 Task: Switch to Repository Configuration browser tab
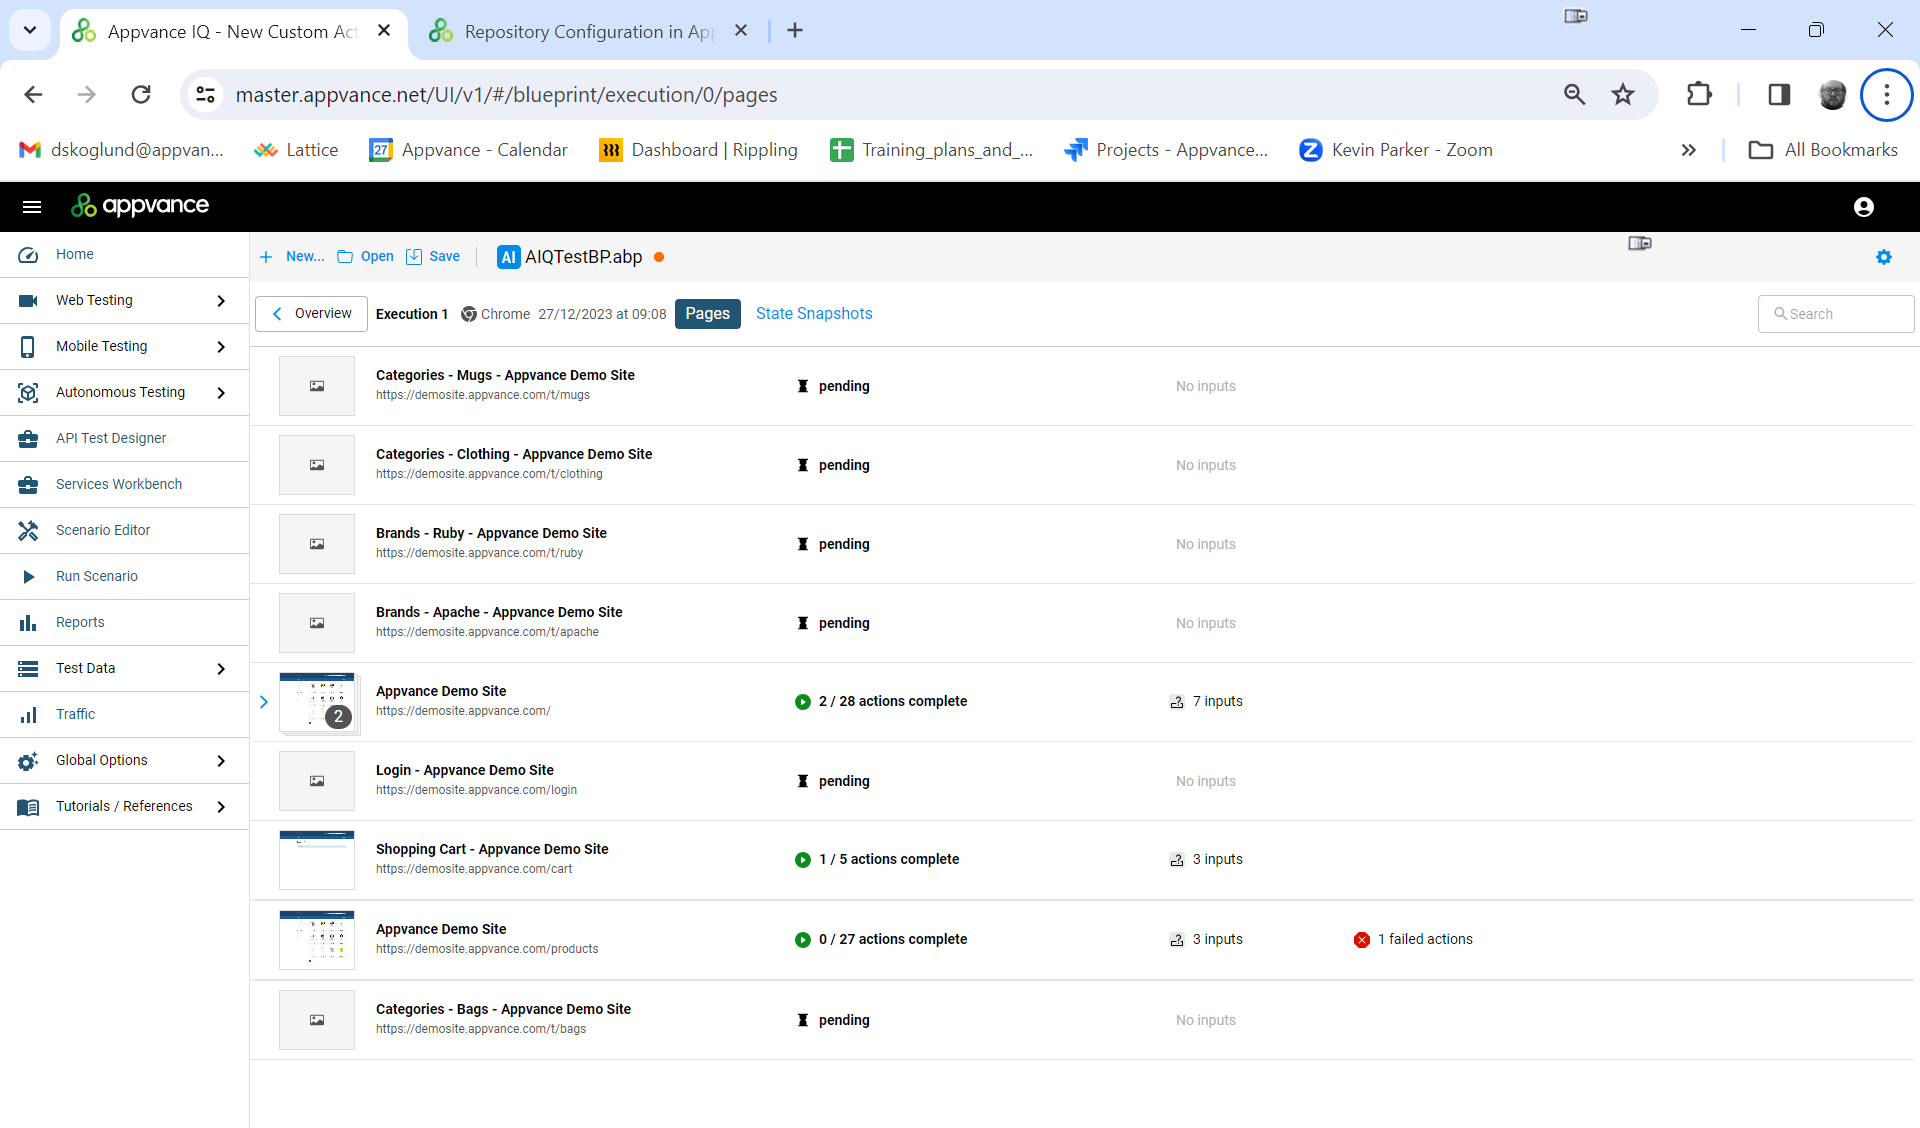pos(588,31)
